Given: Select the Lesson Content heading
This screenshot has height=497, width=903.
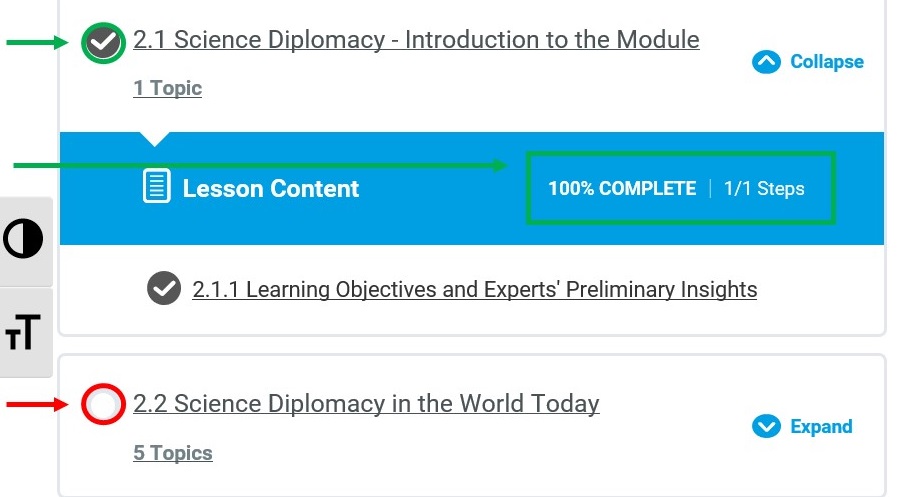Looking at the screenshot, I should [271, 189].
